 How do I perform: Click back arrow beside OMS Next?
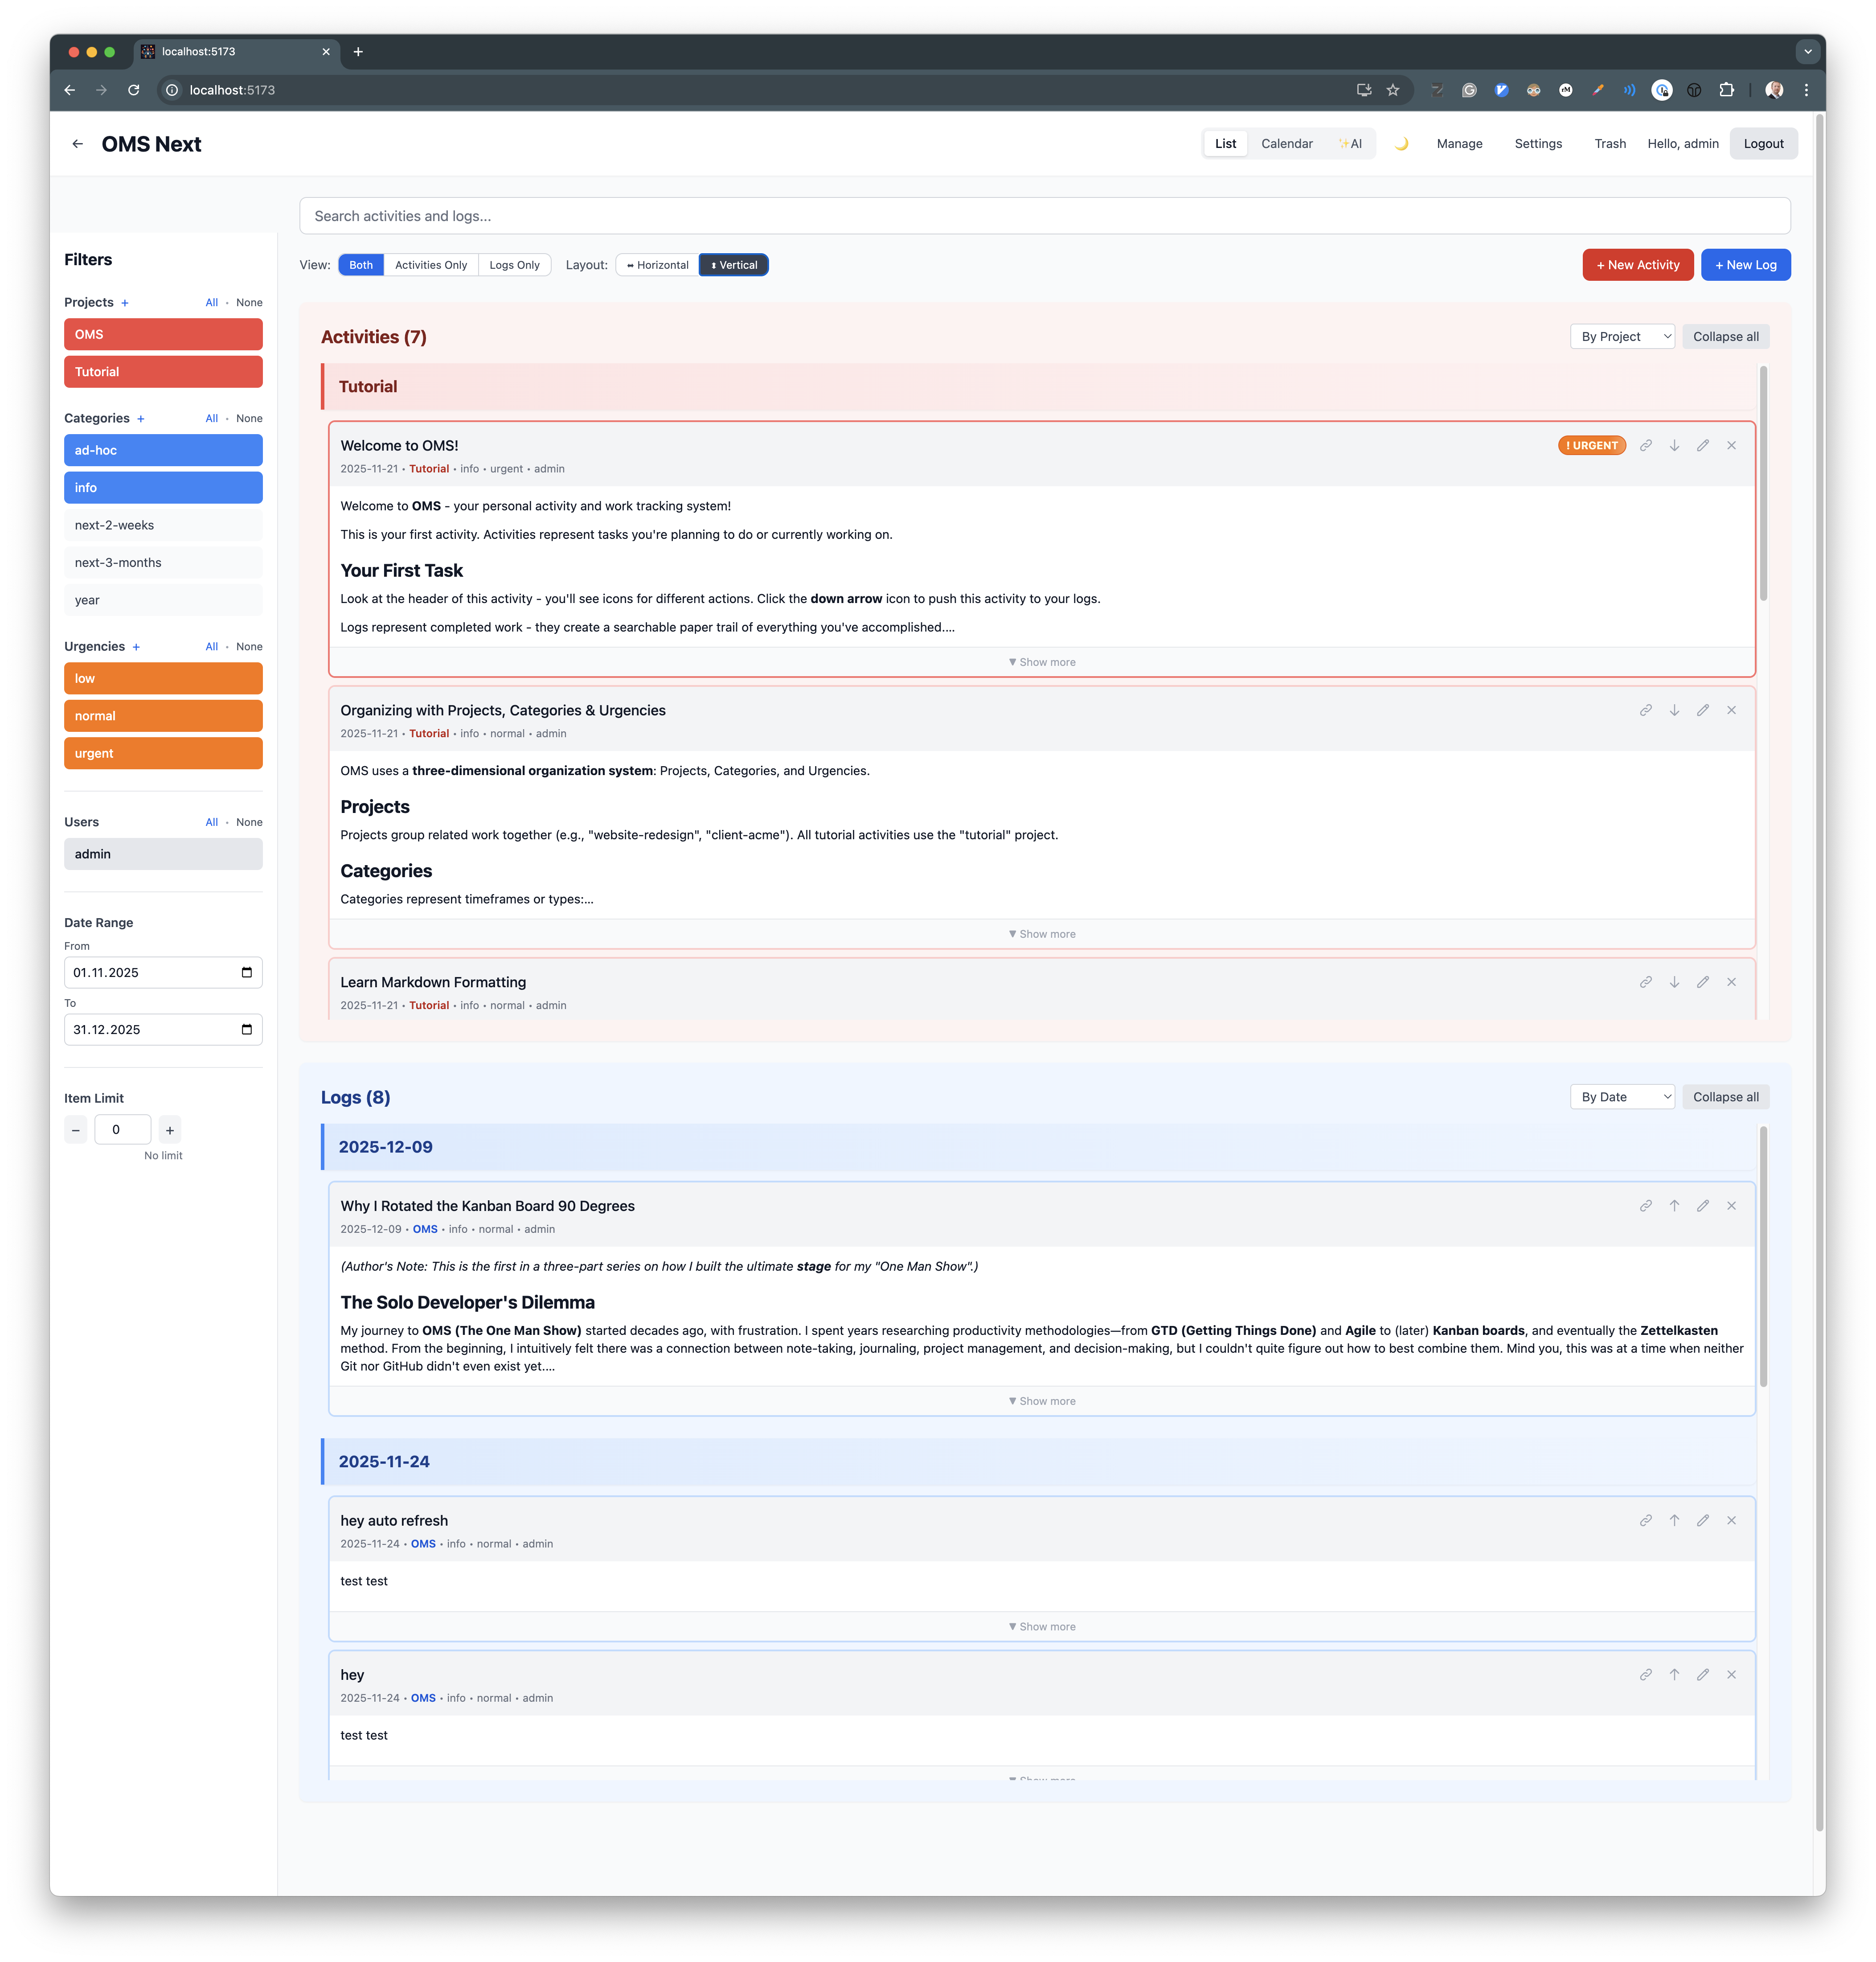pos(77,144)
